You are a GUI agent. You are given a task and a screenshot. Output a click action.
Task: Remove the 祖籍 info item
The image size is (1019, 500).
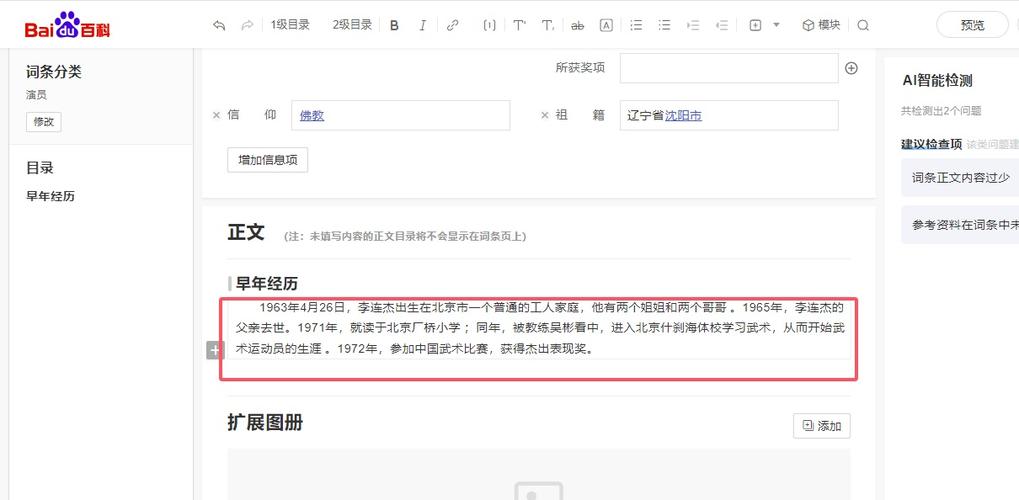pyautogui.click(x=545, y=115)
